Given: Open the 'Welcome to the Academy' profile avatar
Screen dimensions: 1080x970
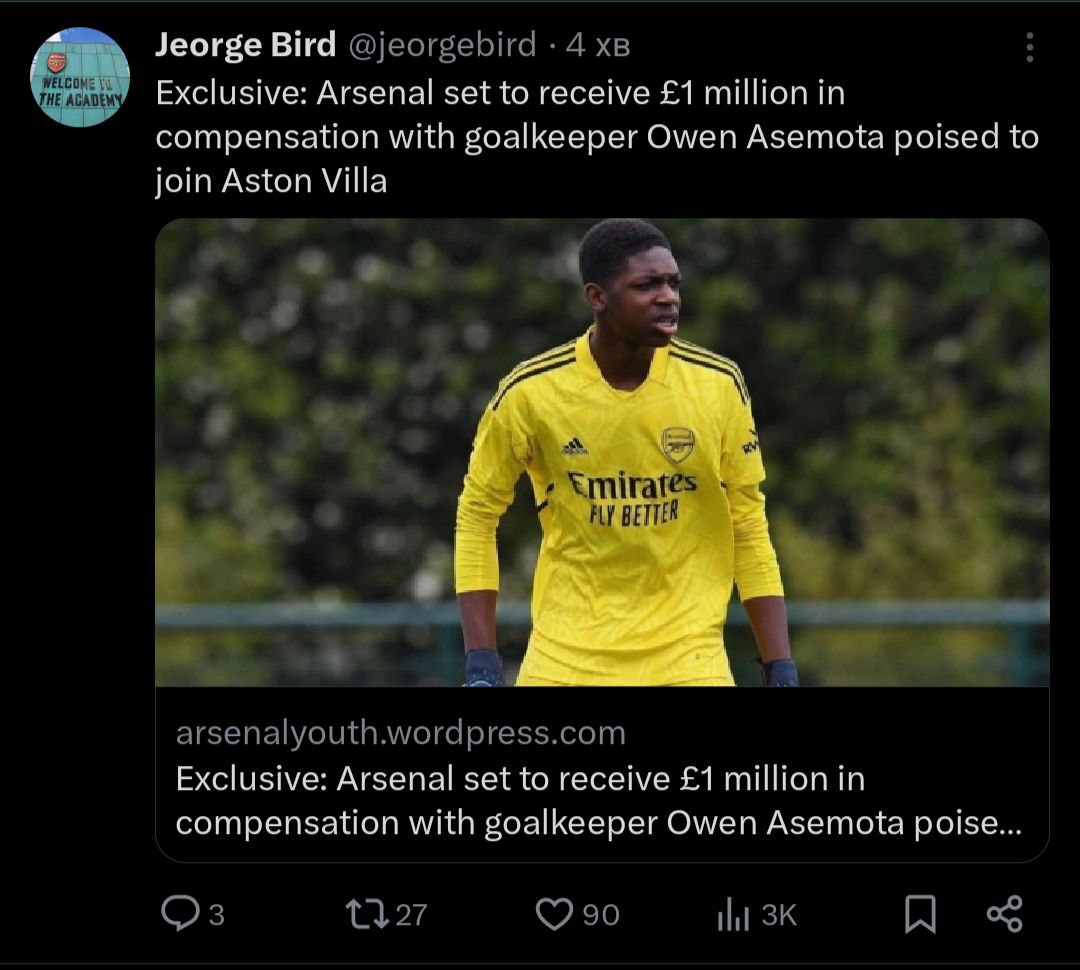Looking at the screenshot, I should (80, 77).
